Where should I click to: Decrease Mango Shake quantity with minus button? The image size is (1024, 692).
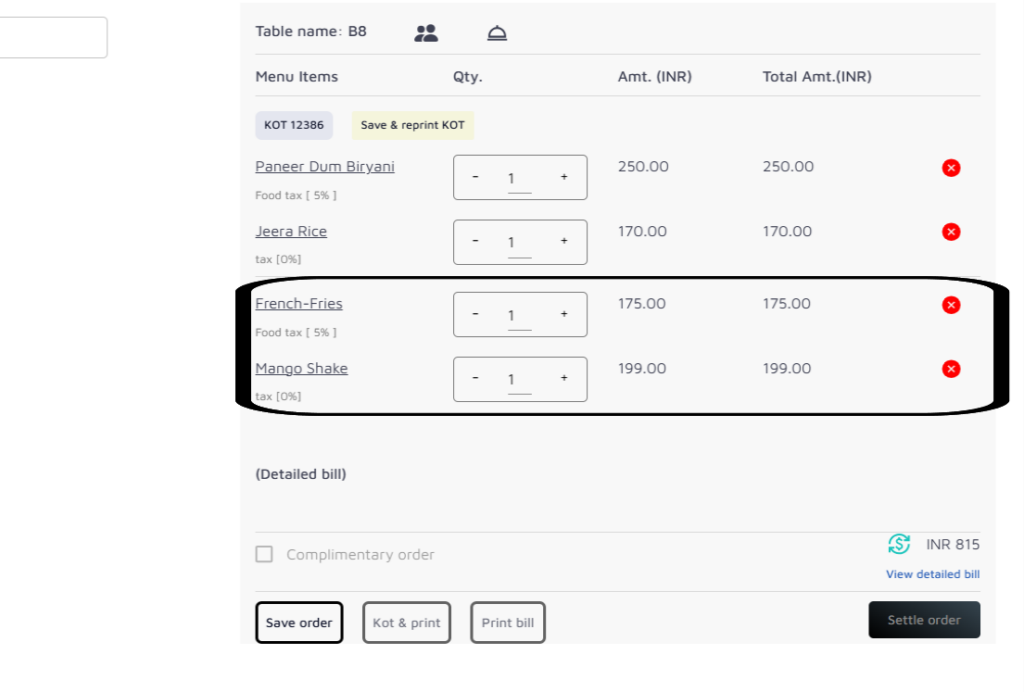(x=475, y=378)
